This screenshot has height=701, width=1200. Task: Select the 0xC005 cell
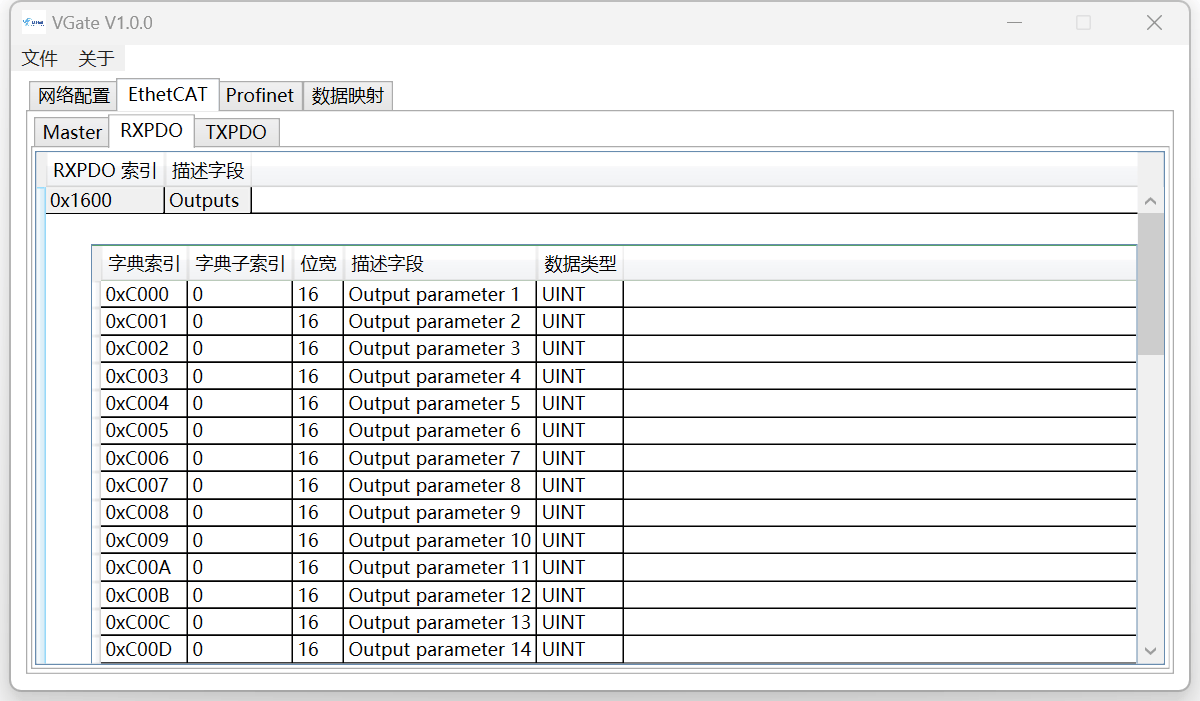144,430
